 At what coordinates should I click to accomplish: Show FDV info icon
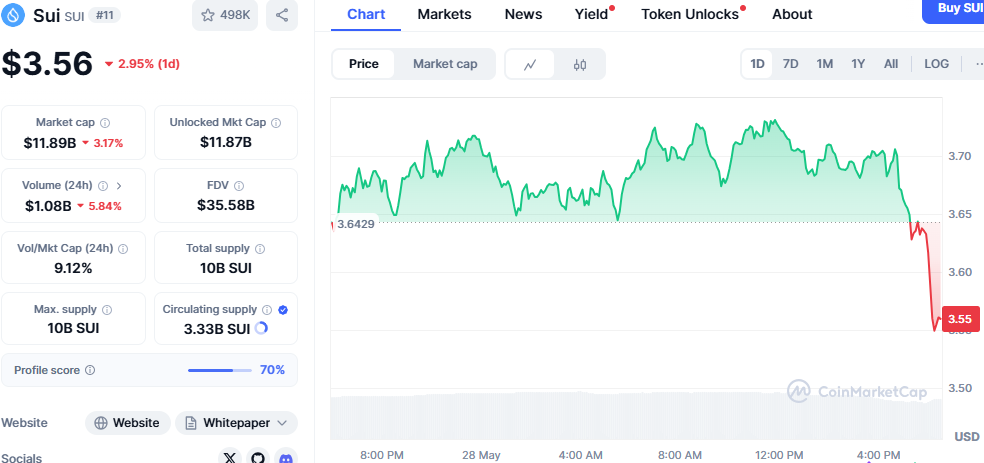tap(238, 186)
